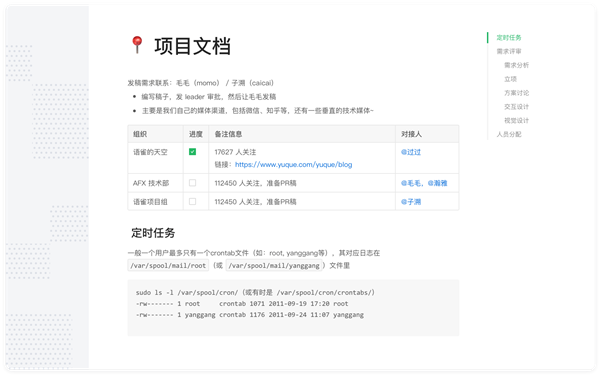Click the @毛毛 mention

(411, 183)
